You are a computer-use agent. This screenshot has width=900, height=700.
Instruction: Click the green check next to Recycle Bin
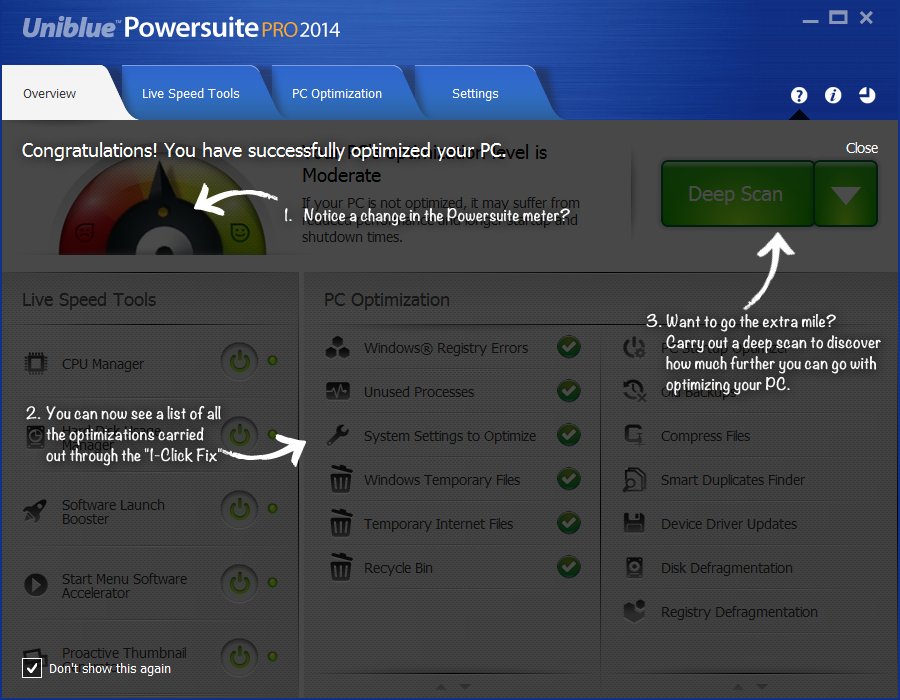(x=569, y=567)
